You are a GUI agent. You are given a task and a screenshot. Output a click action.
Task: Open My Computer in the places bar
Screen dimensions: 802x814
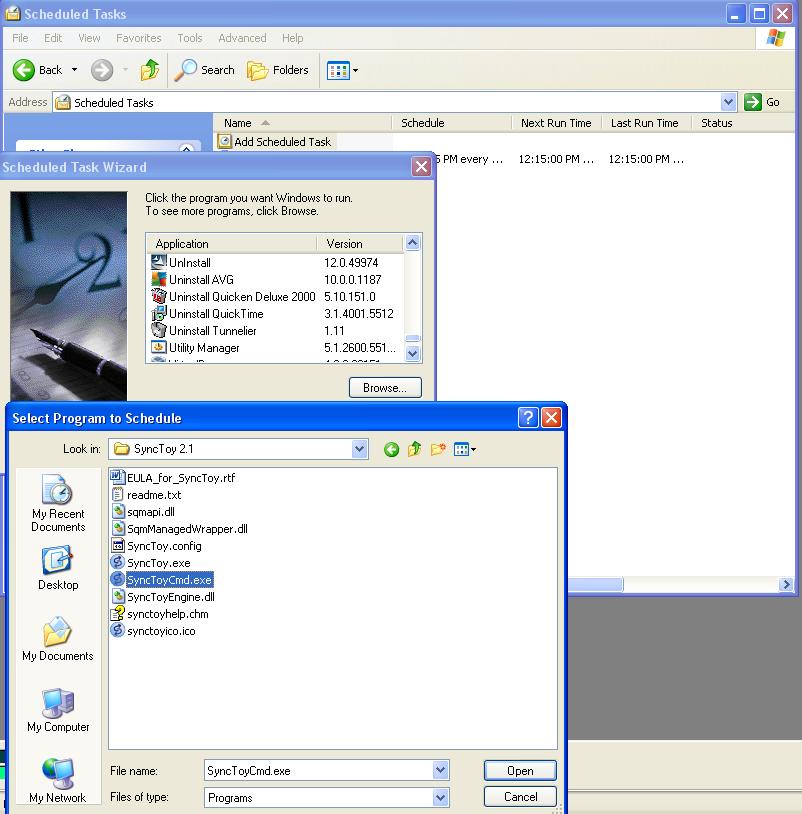pyautogui.click(x=58, y=710)
